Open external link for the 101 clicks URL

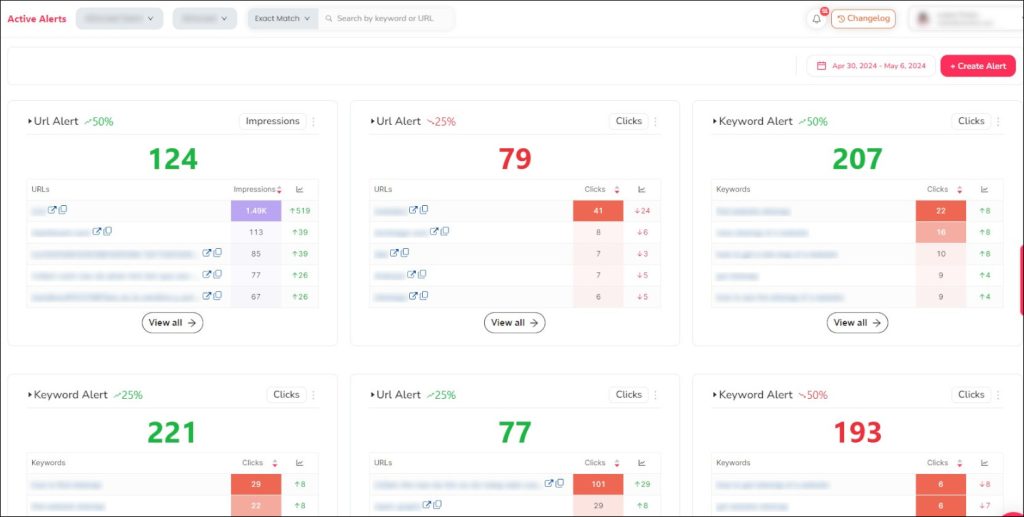coord(549,483)
